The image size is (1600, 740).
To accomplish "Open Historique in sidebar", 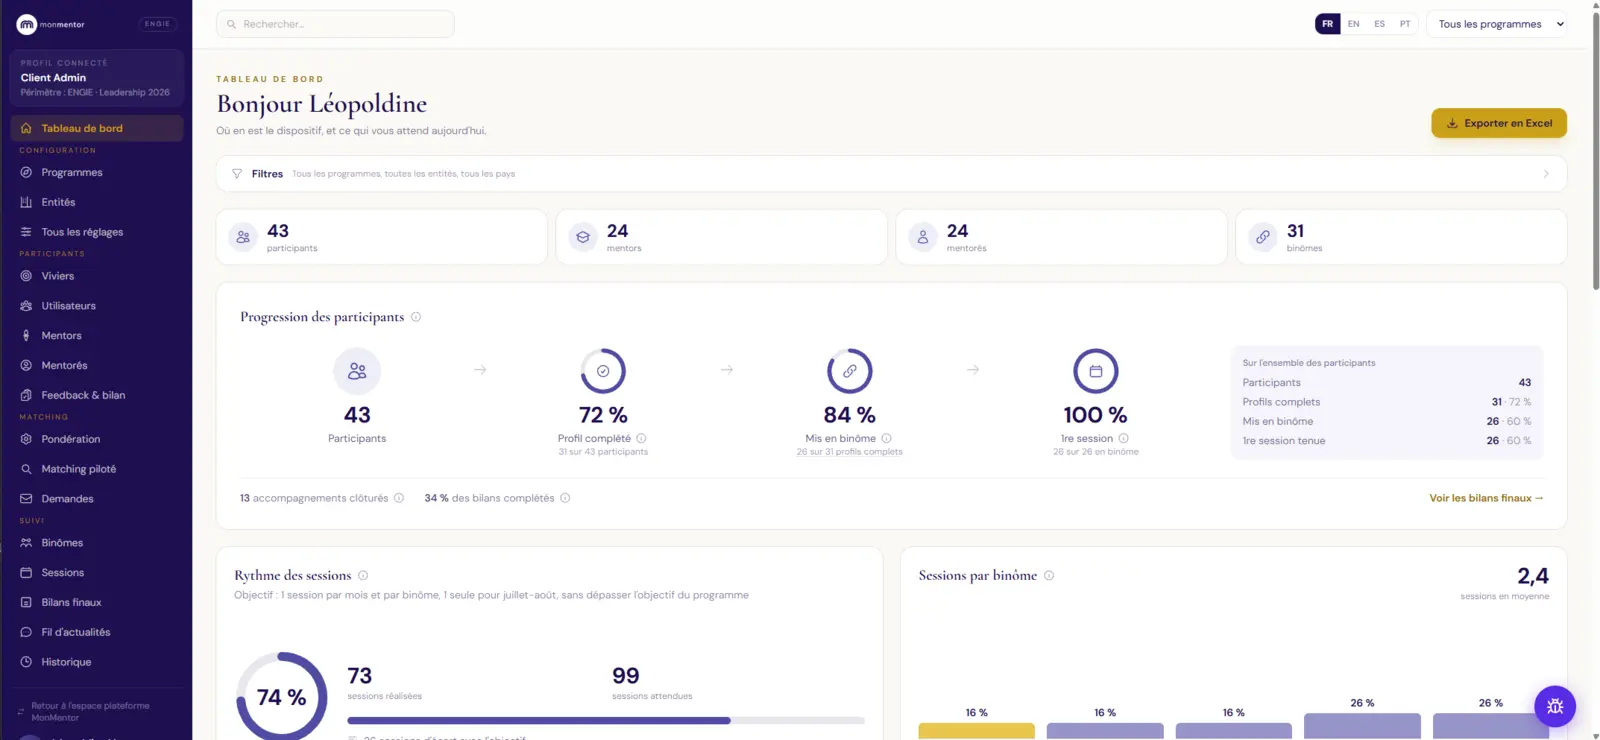I will tap(97, 662).
